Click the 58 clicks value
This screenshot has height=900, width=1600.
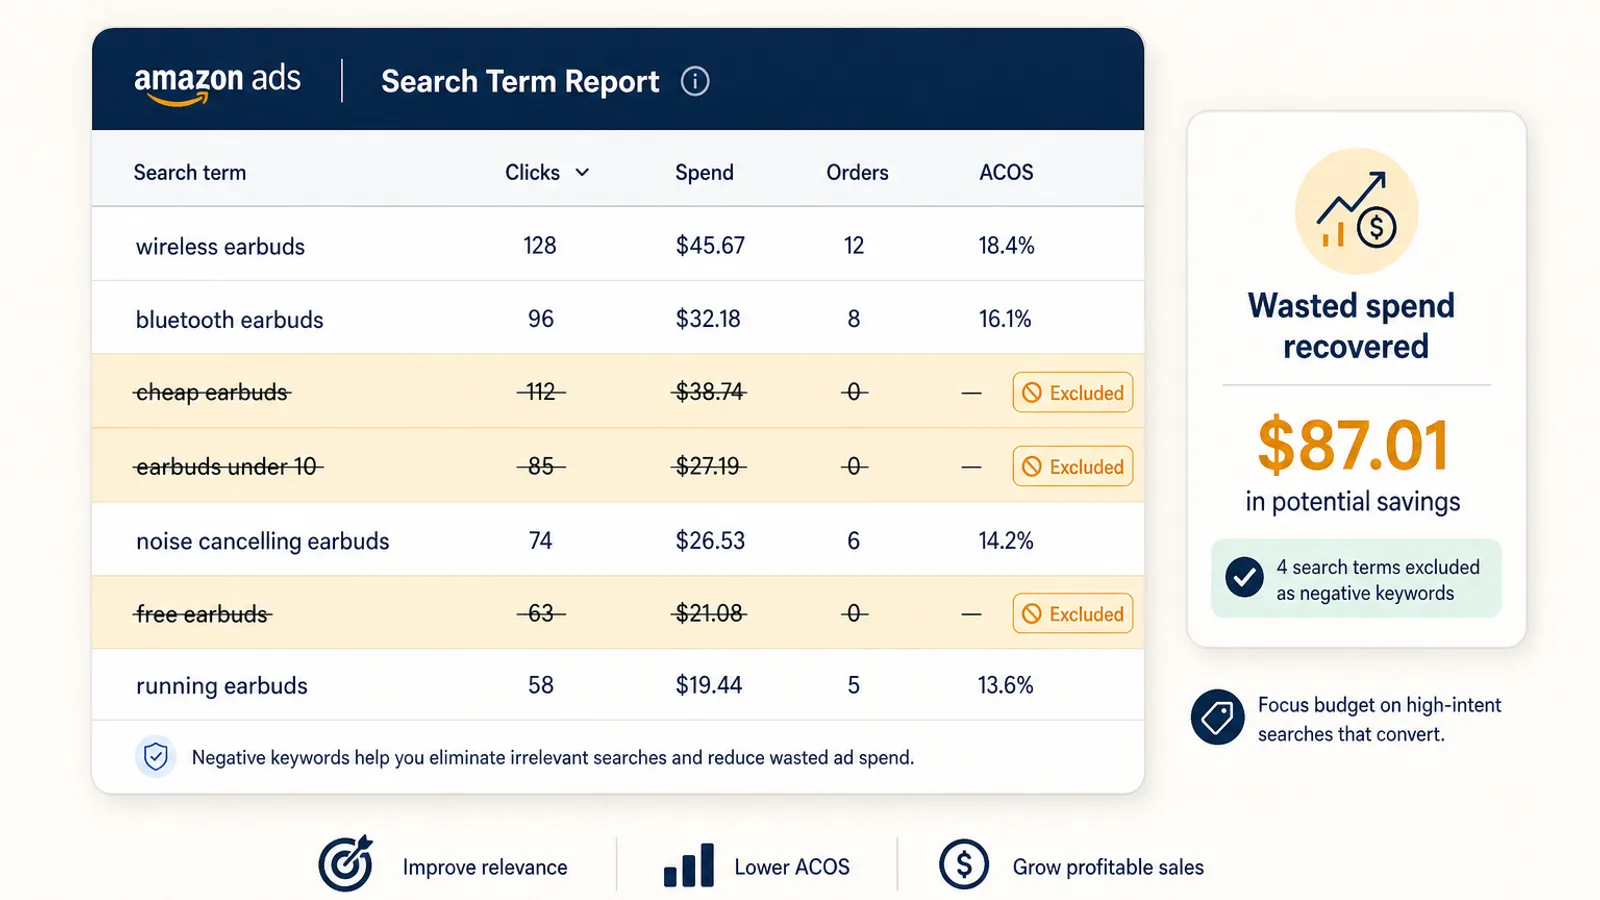pyautogui.click(x=541, y=685)
